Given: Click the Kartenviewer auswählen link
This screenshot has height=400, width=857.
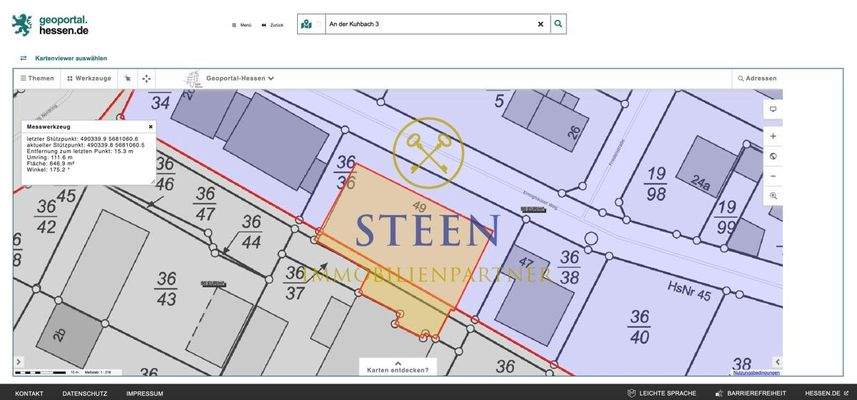Looking at the screenshot, I should coord(70,58).
